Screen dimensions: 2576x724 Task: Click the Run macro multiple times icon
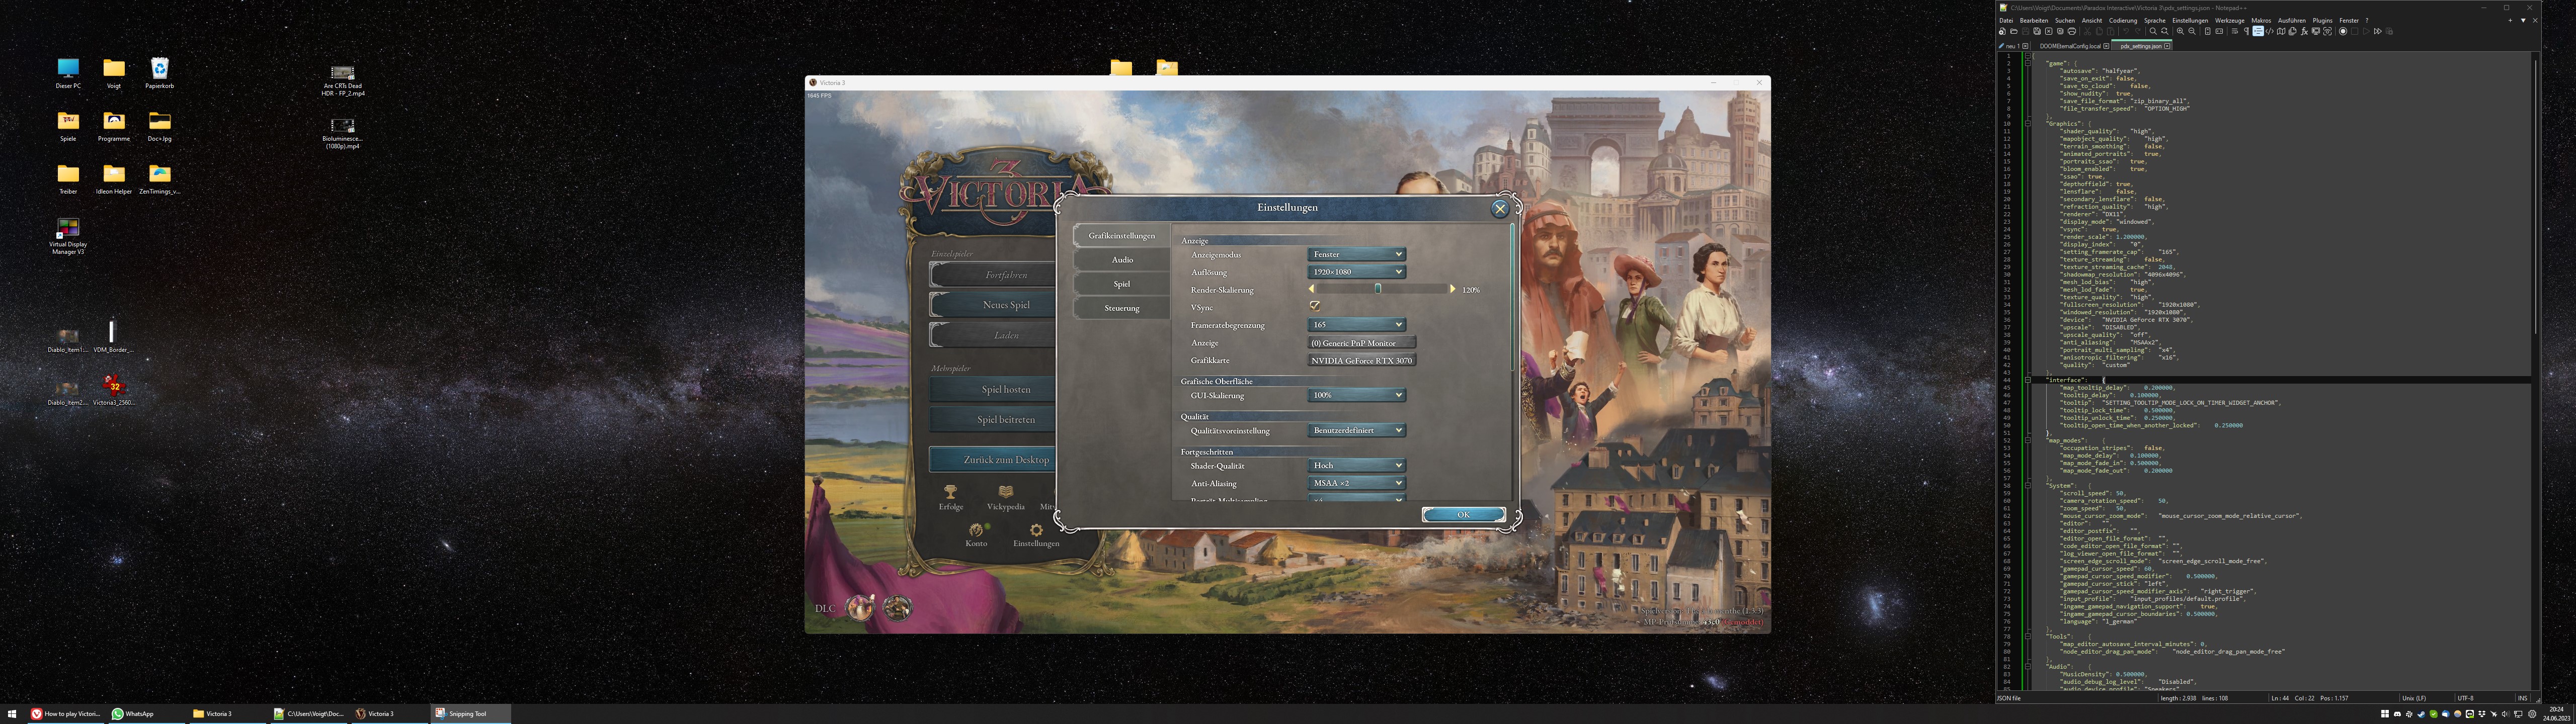(x=2378, y=32)
